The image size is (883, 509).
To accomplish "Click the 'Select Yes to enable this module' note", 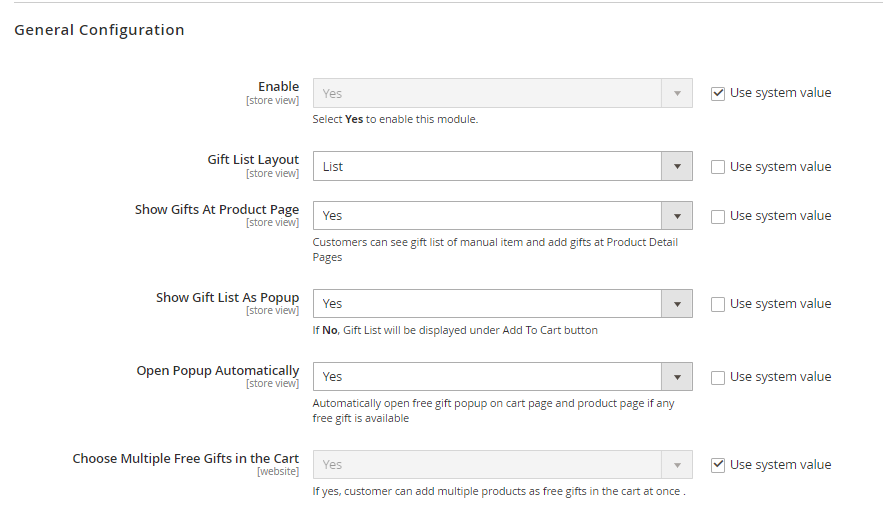I will point(395,119).
